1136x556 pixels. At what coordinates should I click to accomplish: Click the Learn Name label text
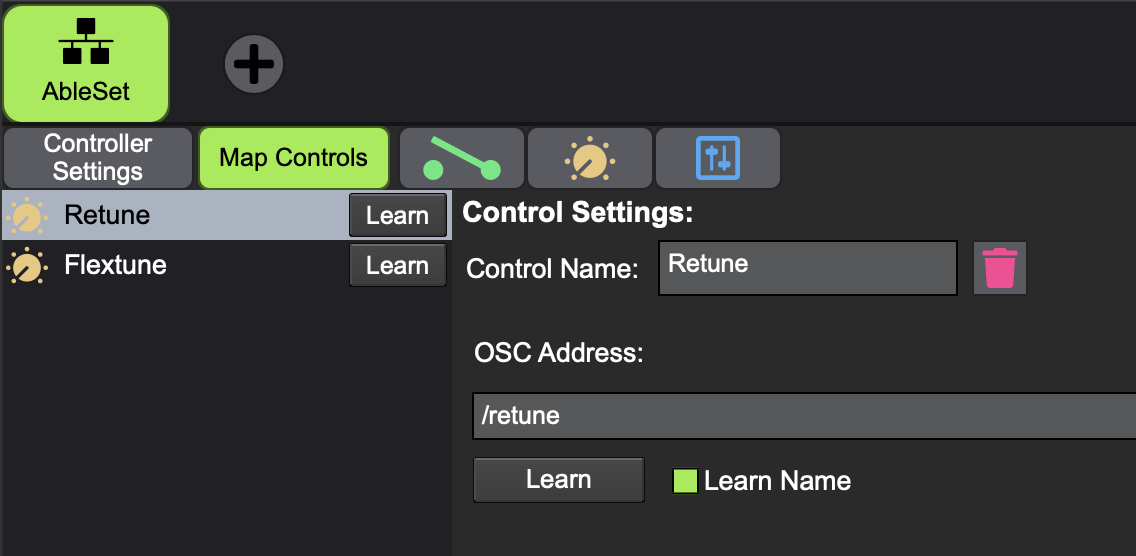pyautogui.click(x=777, y=481)
